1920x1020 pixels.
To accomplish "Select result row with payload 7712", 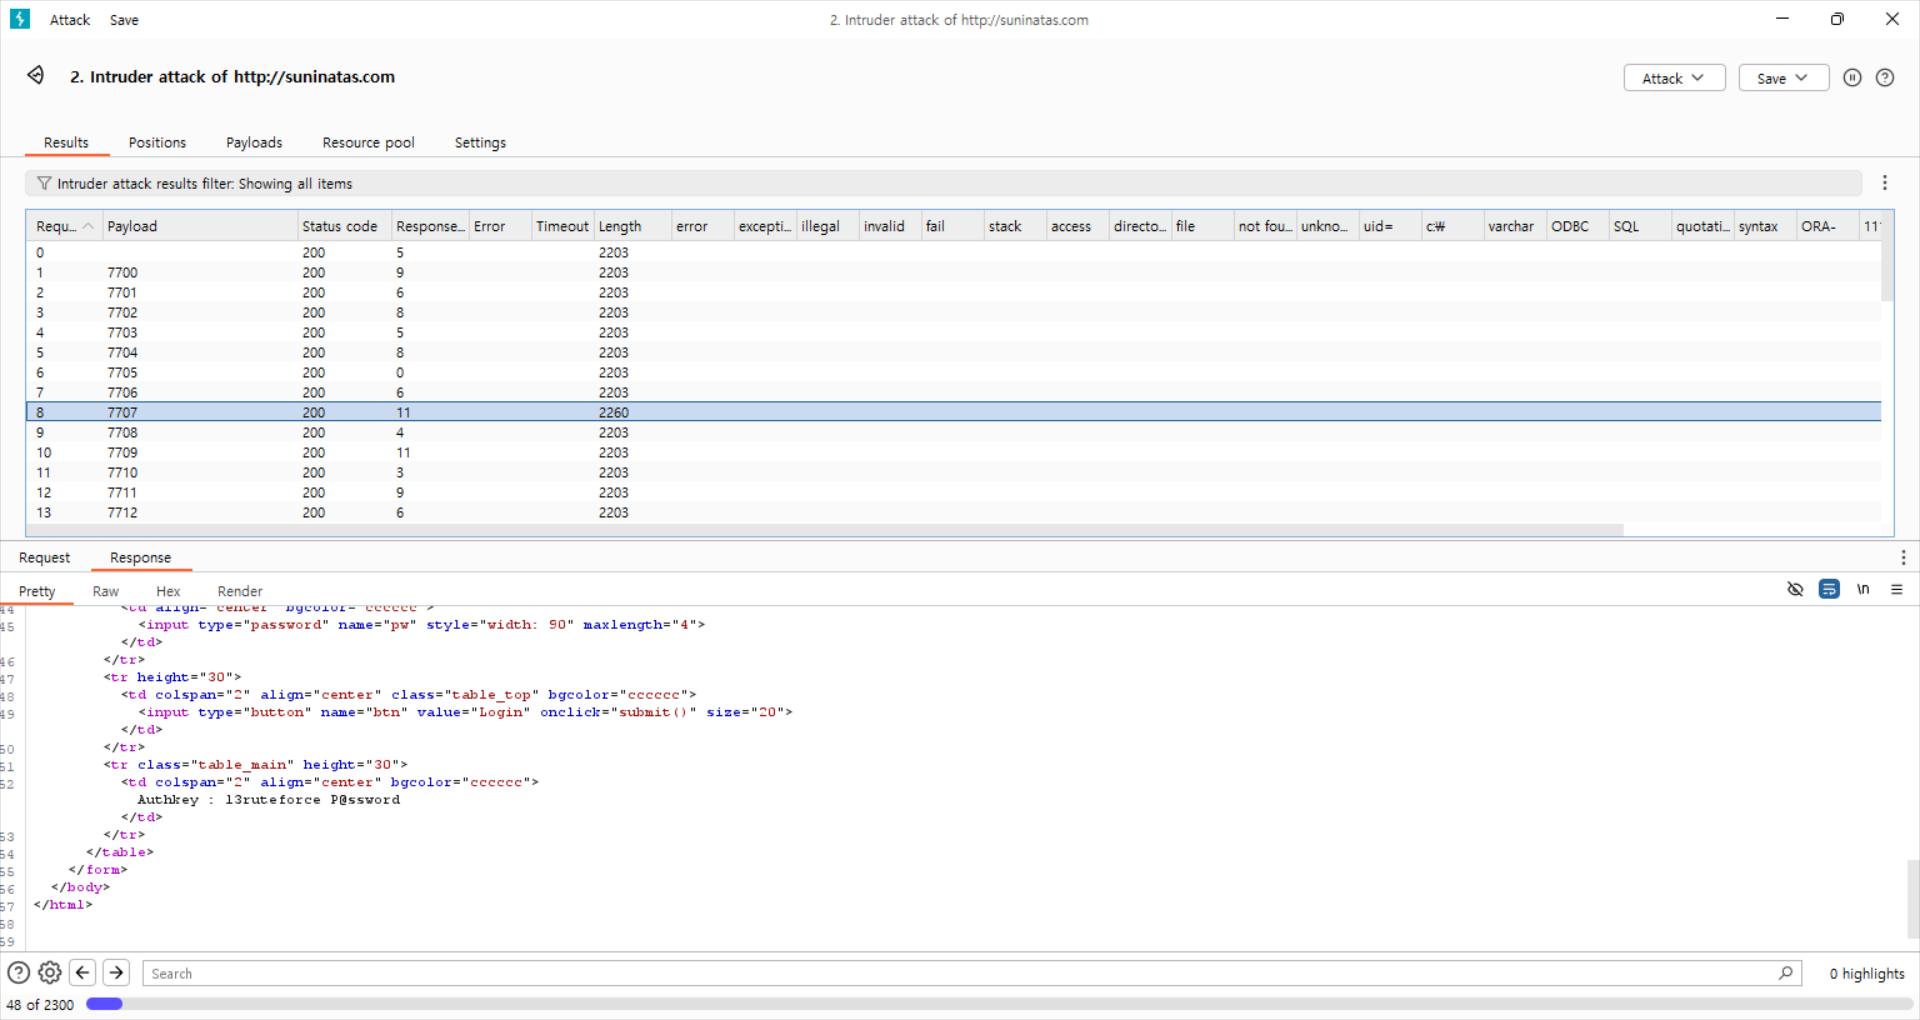I will click(954, 512).
